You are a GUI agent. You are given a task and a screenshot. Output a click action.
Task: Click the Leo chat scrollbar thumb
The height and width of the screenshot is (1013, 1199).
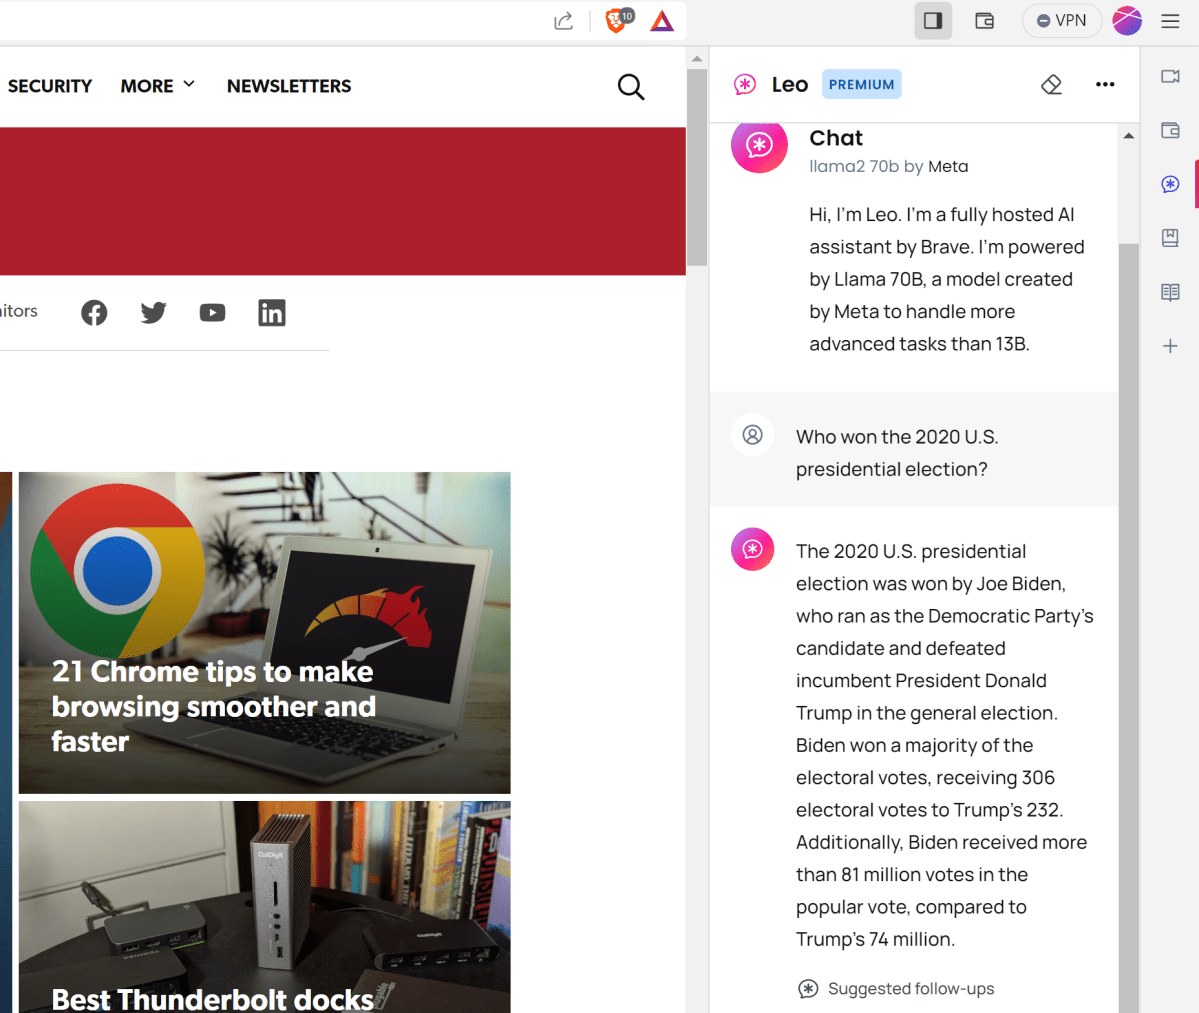point(1129,628)
